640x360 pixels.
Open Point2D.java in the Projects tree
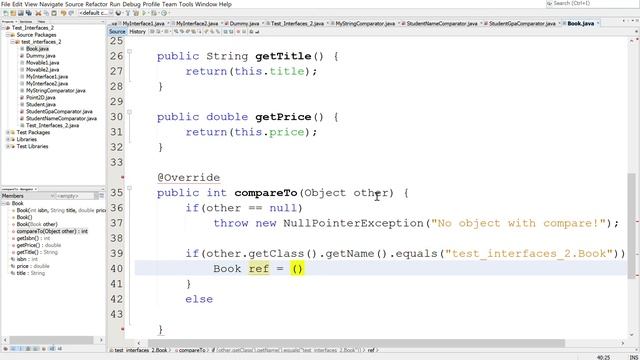point(40,98)
